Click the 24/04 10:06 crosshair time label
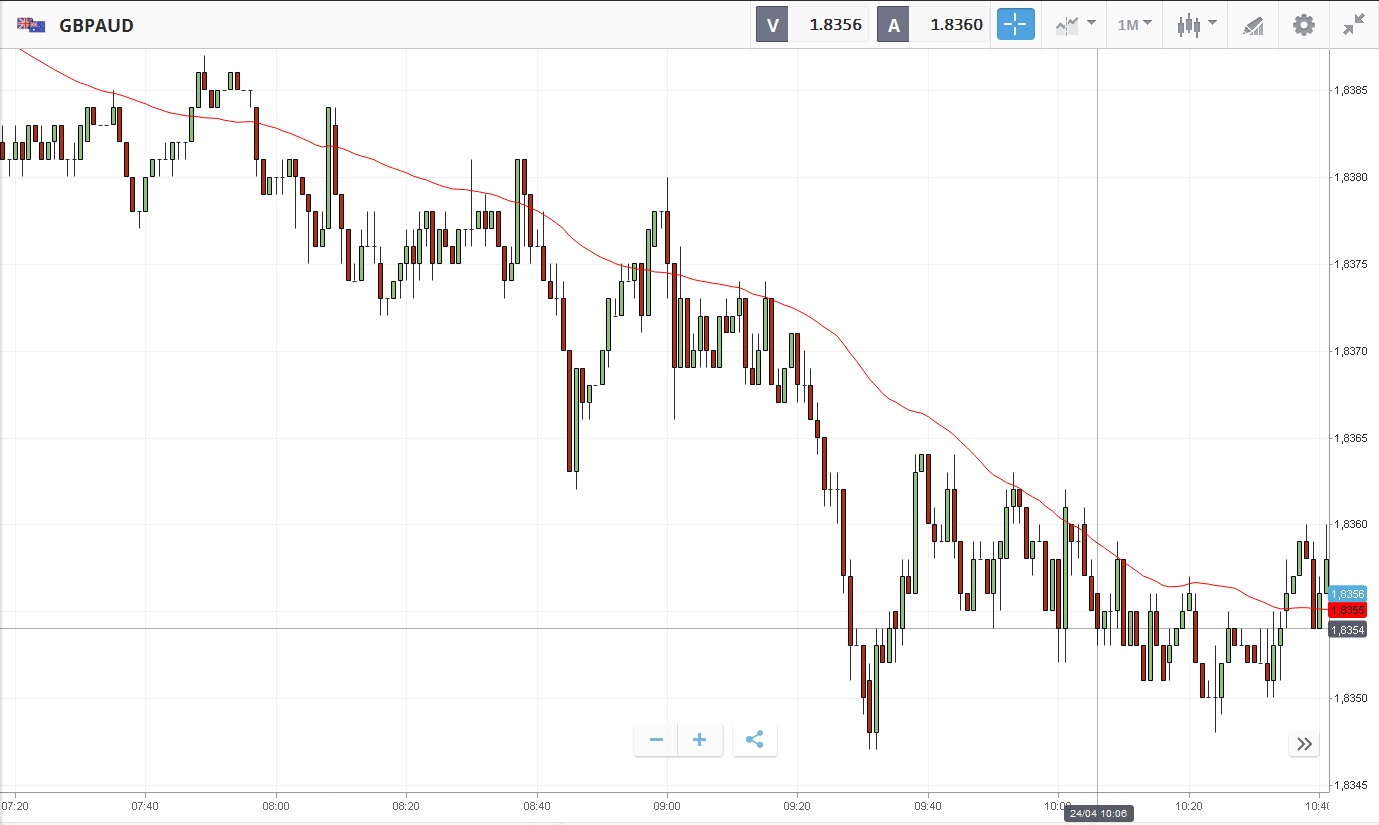Screen dimensions: 1379x825 (1097, 814)
